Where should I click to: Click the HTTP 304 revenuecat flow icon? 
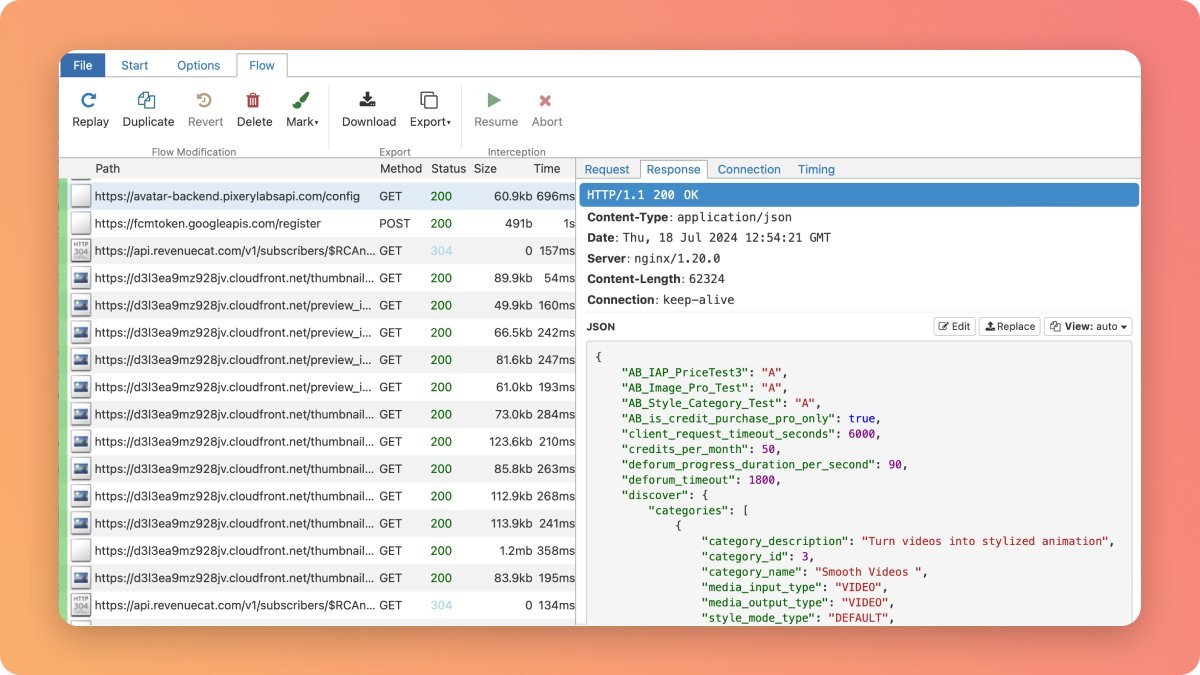[81, 251]
